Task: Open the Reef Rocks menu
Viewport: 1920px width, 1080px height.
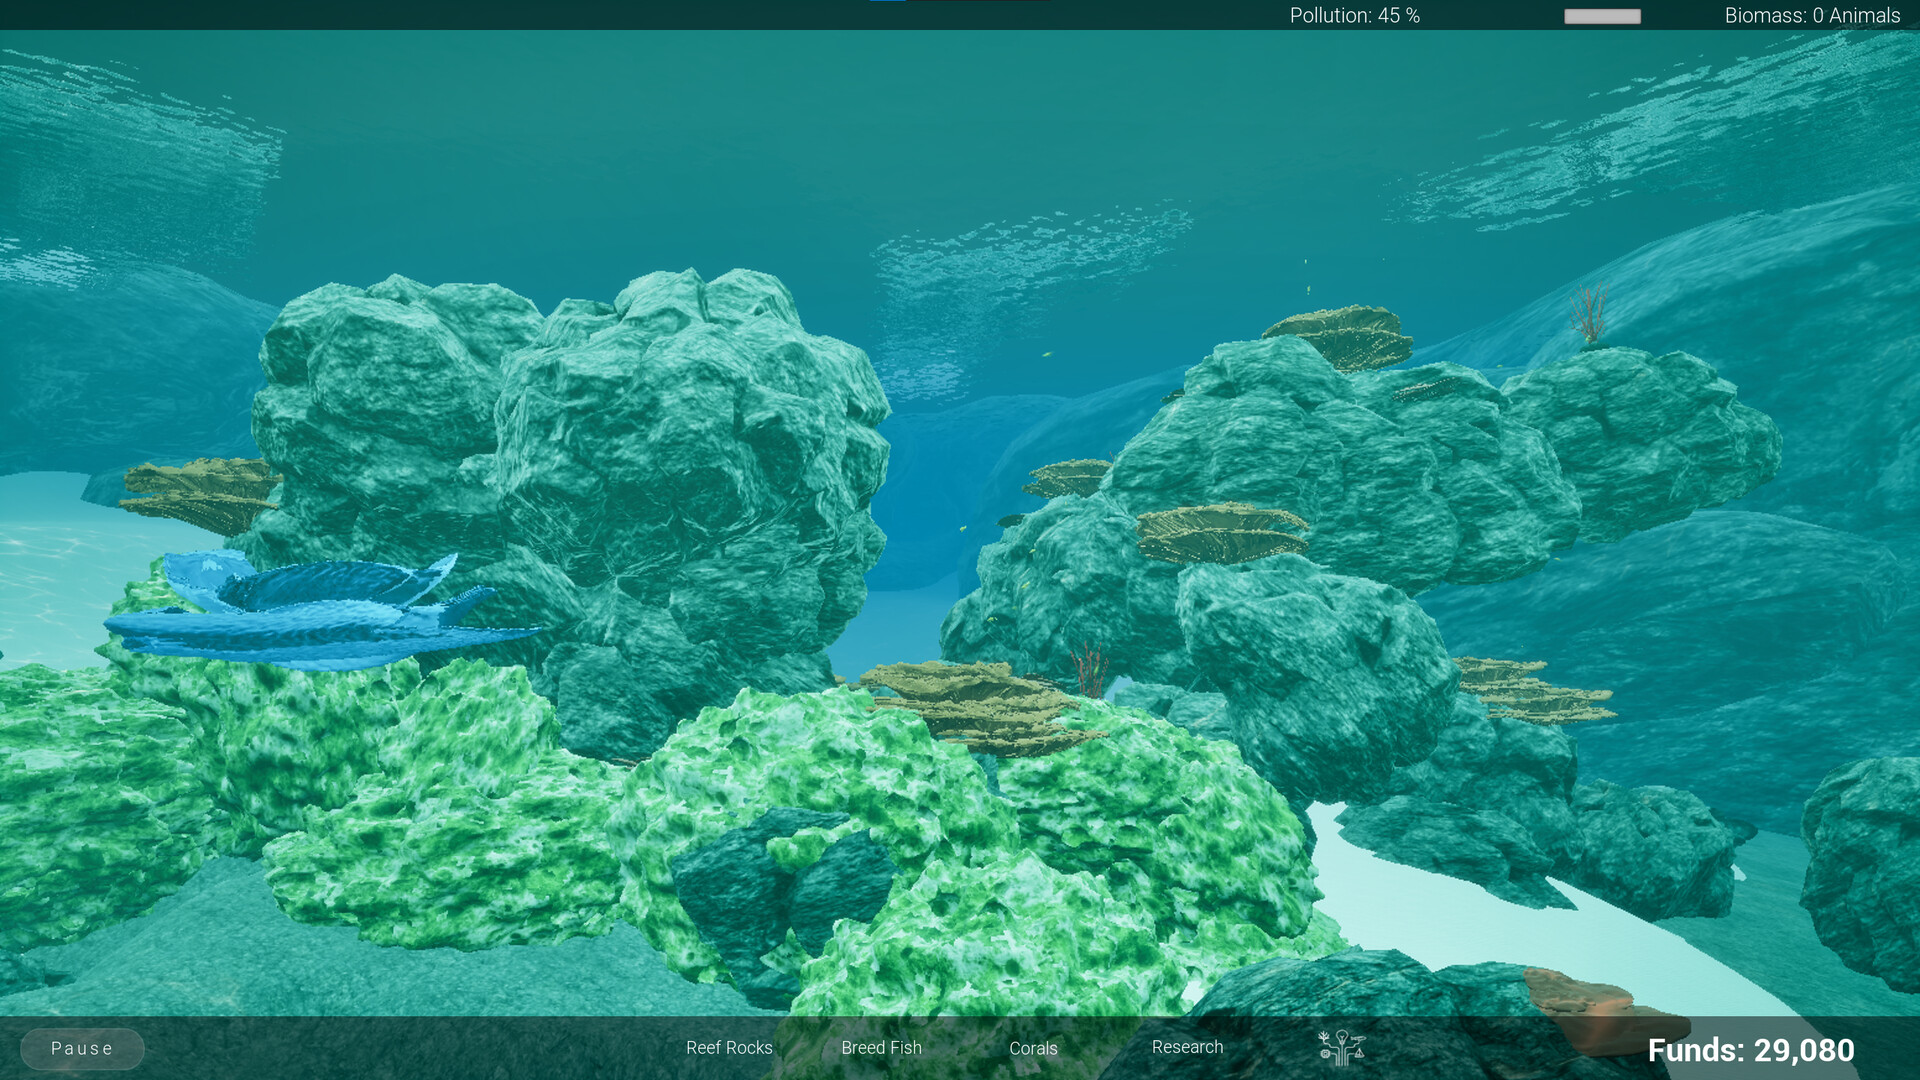Action: click(x=729, y=1048)
